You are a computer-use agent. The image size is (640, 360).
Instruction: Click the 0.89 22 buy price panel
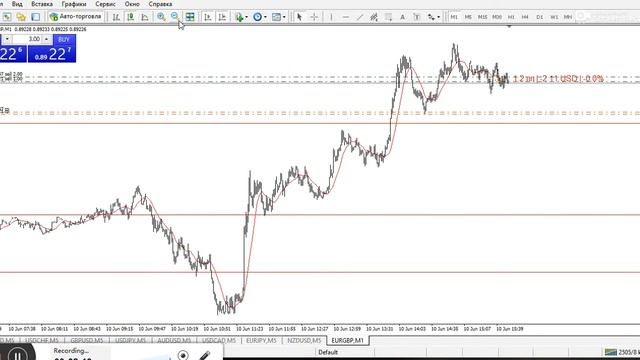click(51, 54)
